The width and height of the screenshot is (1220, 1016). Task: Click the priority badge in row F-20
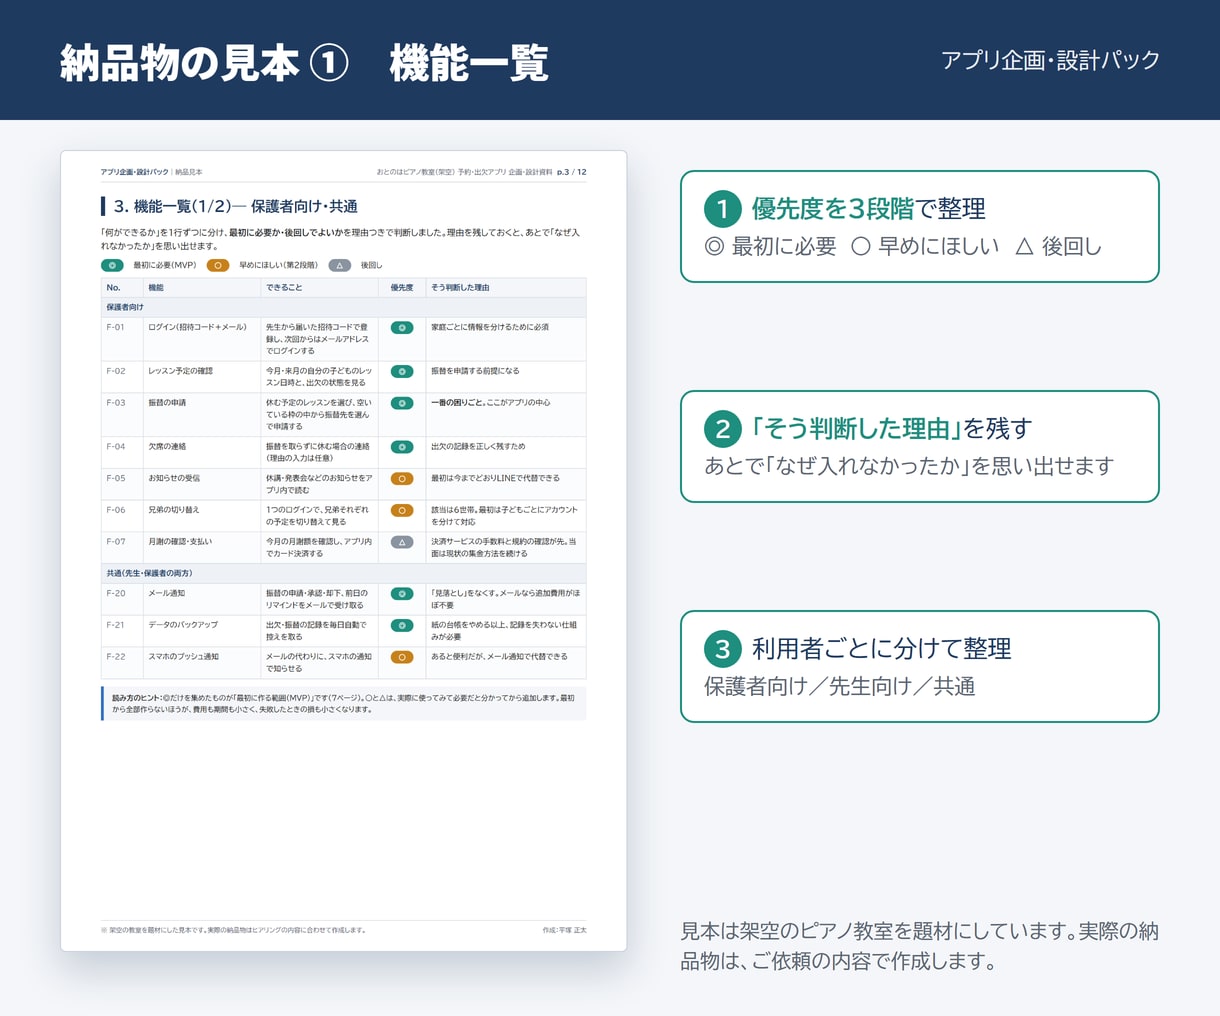coord(402,593)
